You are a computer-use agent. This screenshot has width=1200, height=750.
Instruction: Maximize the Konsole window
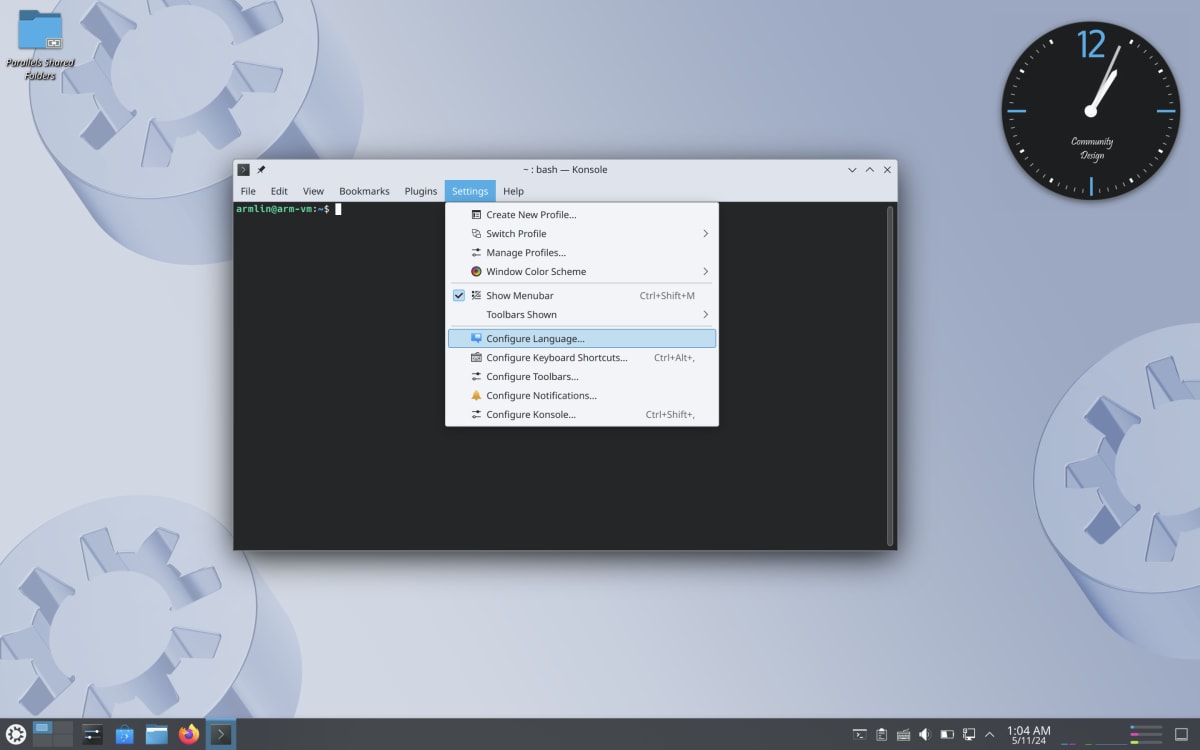(x=870, y=170)
